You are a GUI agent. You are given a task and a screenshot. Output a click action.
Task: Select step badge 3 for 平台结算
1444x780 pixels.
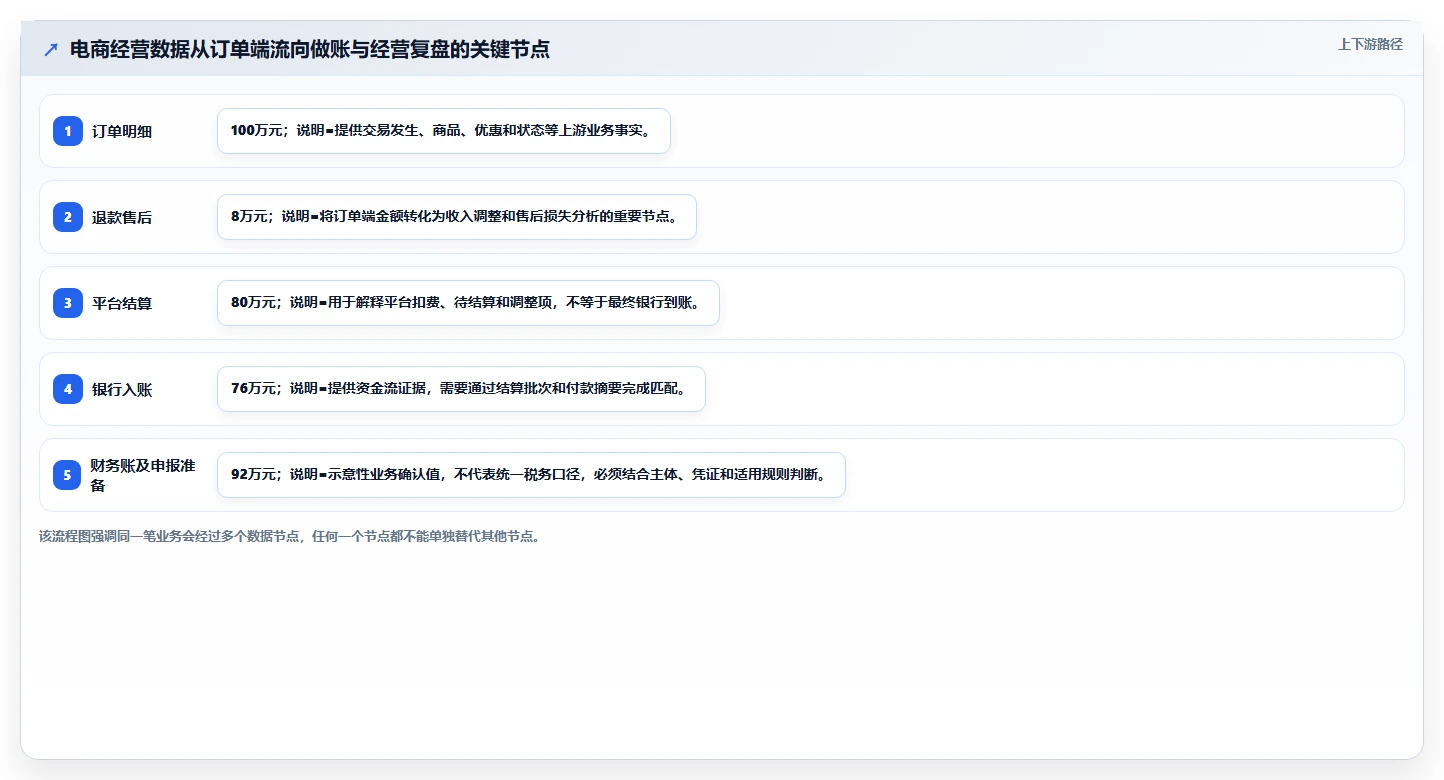(68, 302)
